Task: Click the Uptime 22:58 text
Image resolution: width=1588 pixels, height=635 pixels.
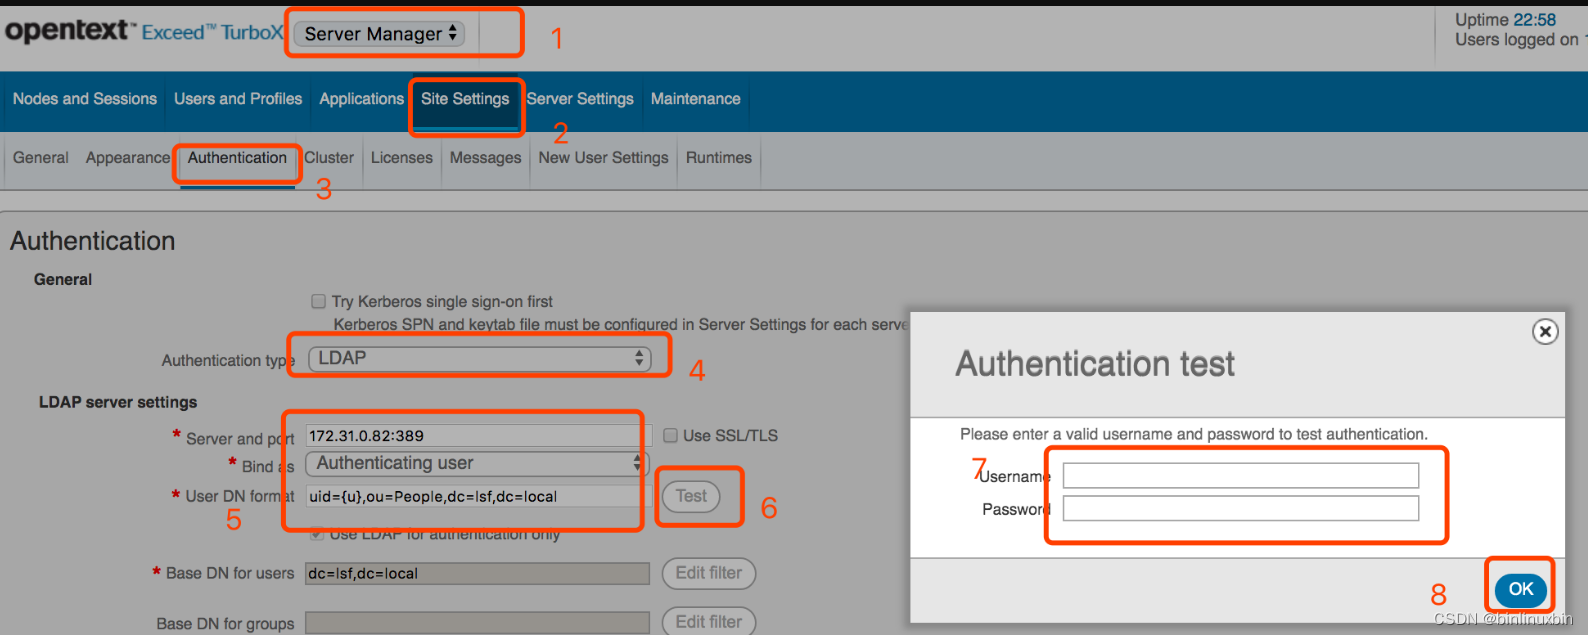Action: click(x=1505, y=20)
